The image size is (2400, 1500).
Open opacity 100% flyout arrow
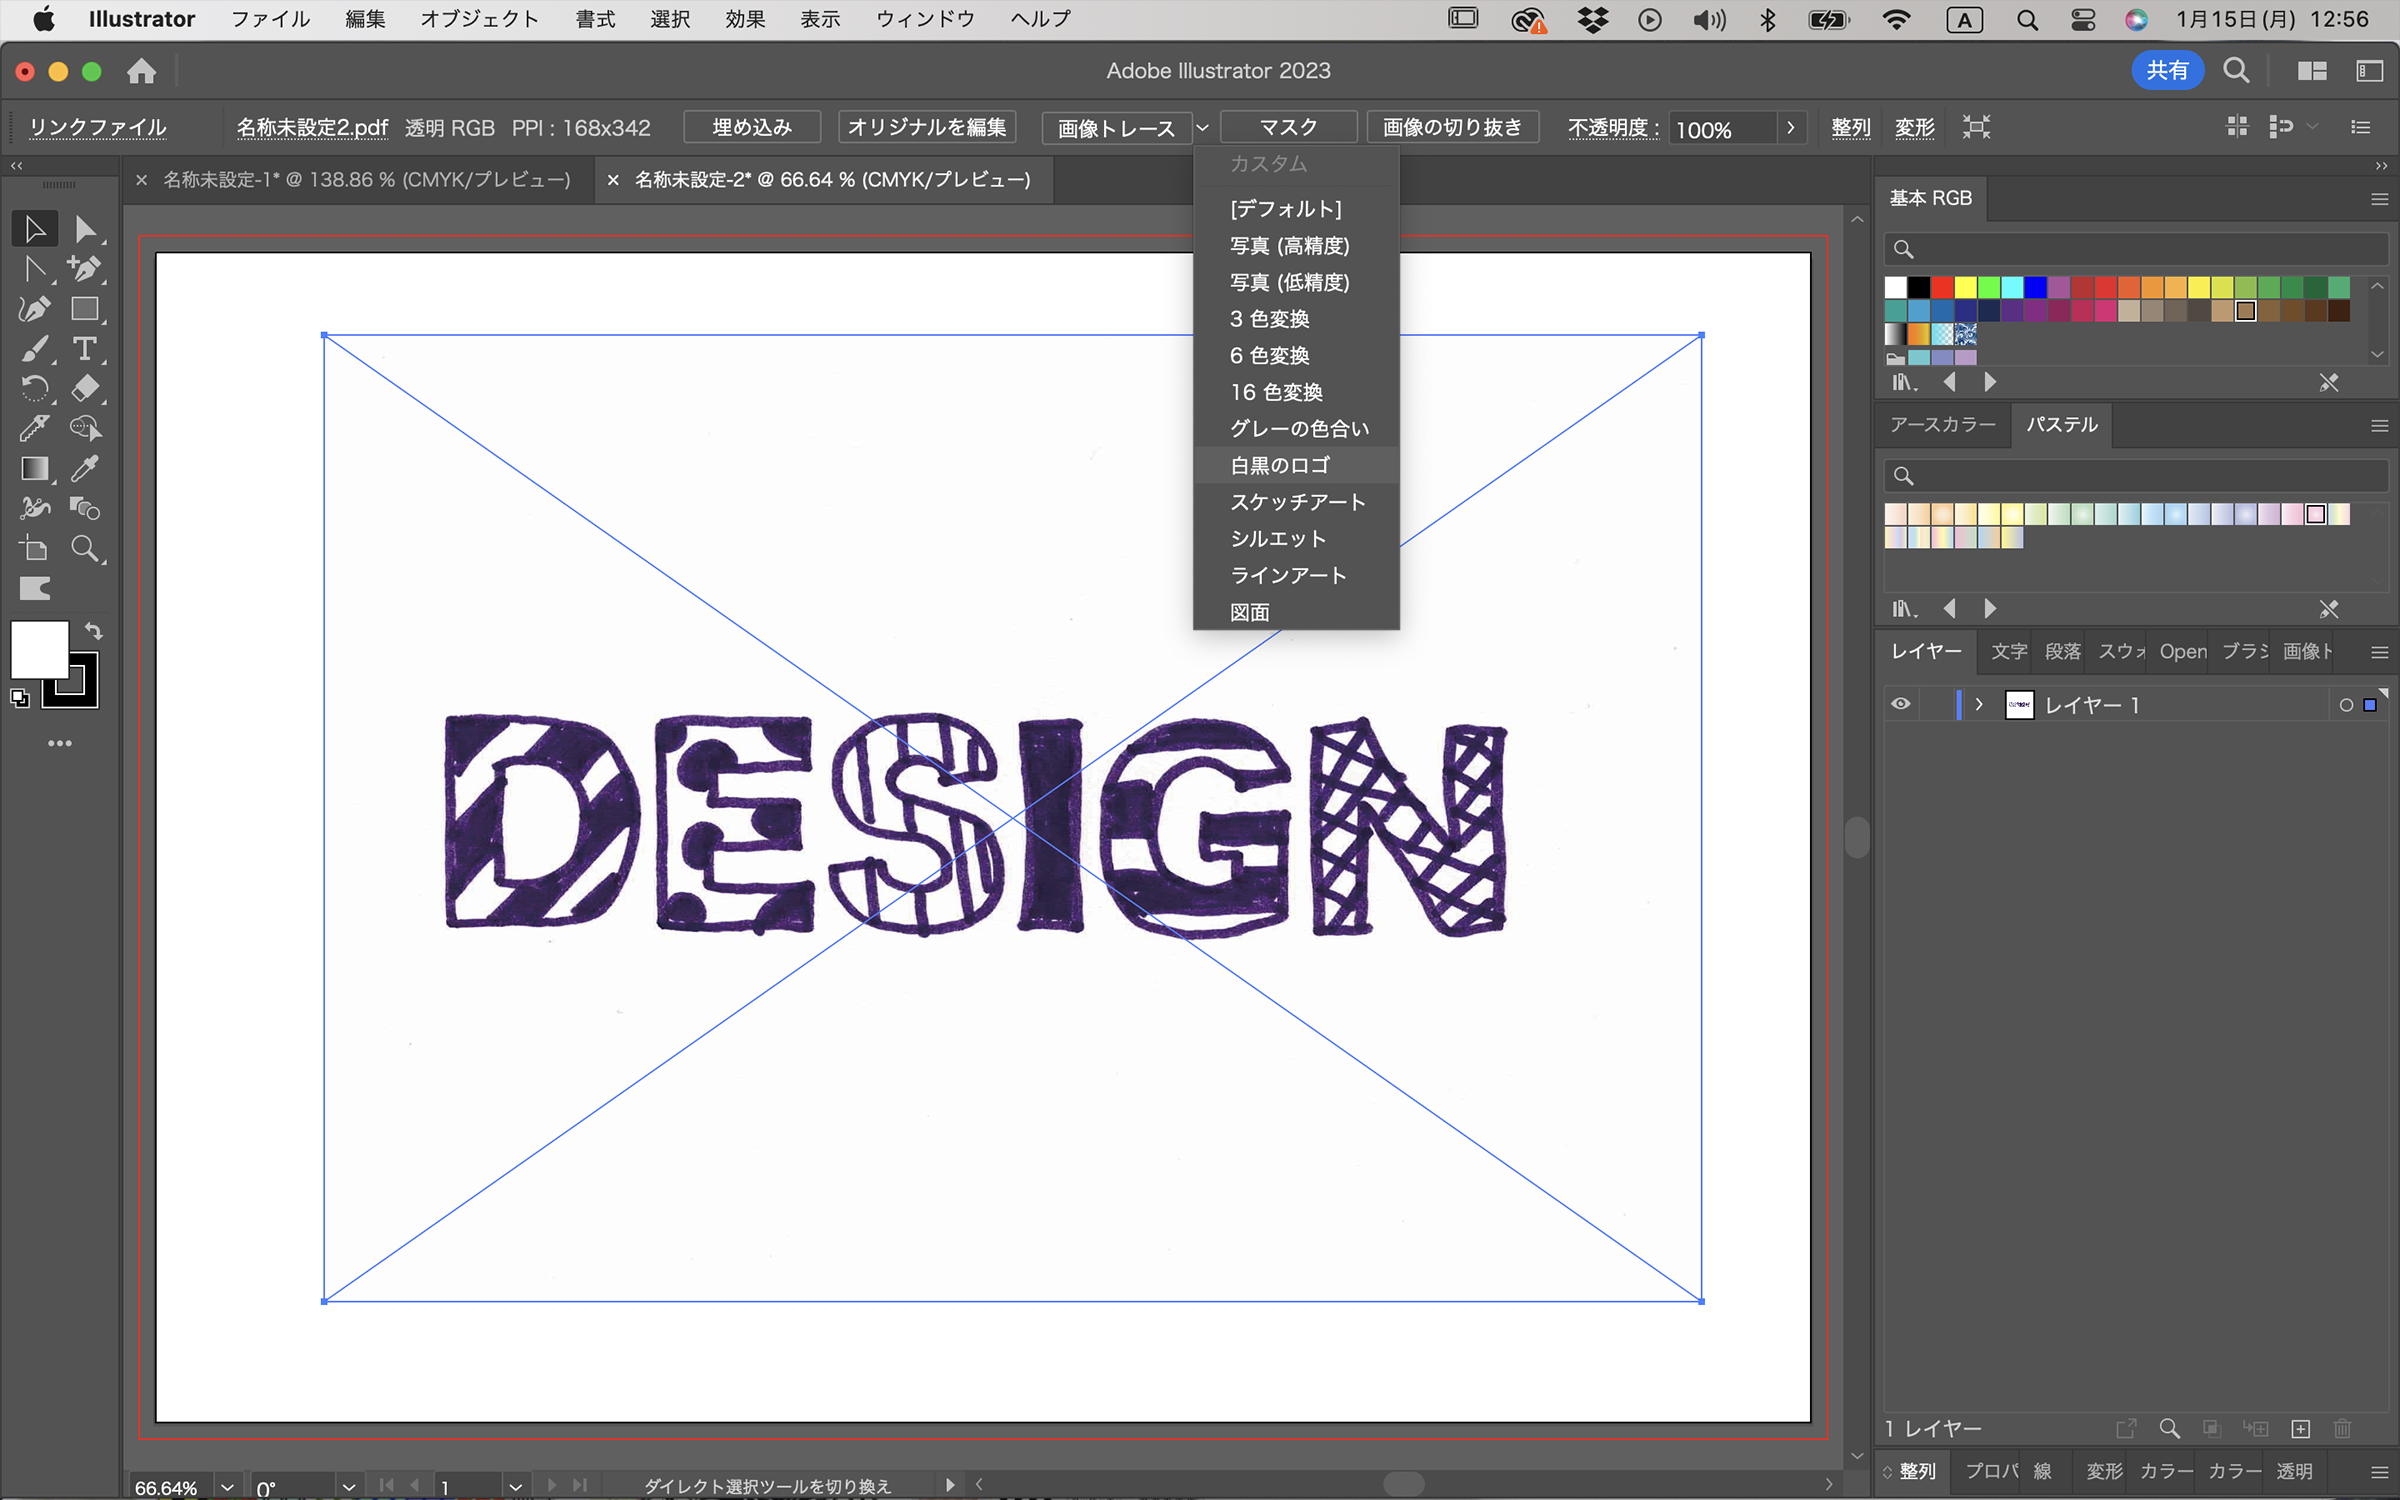tap(1791, 128)
